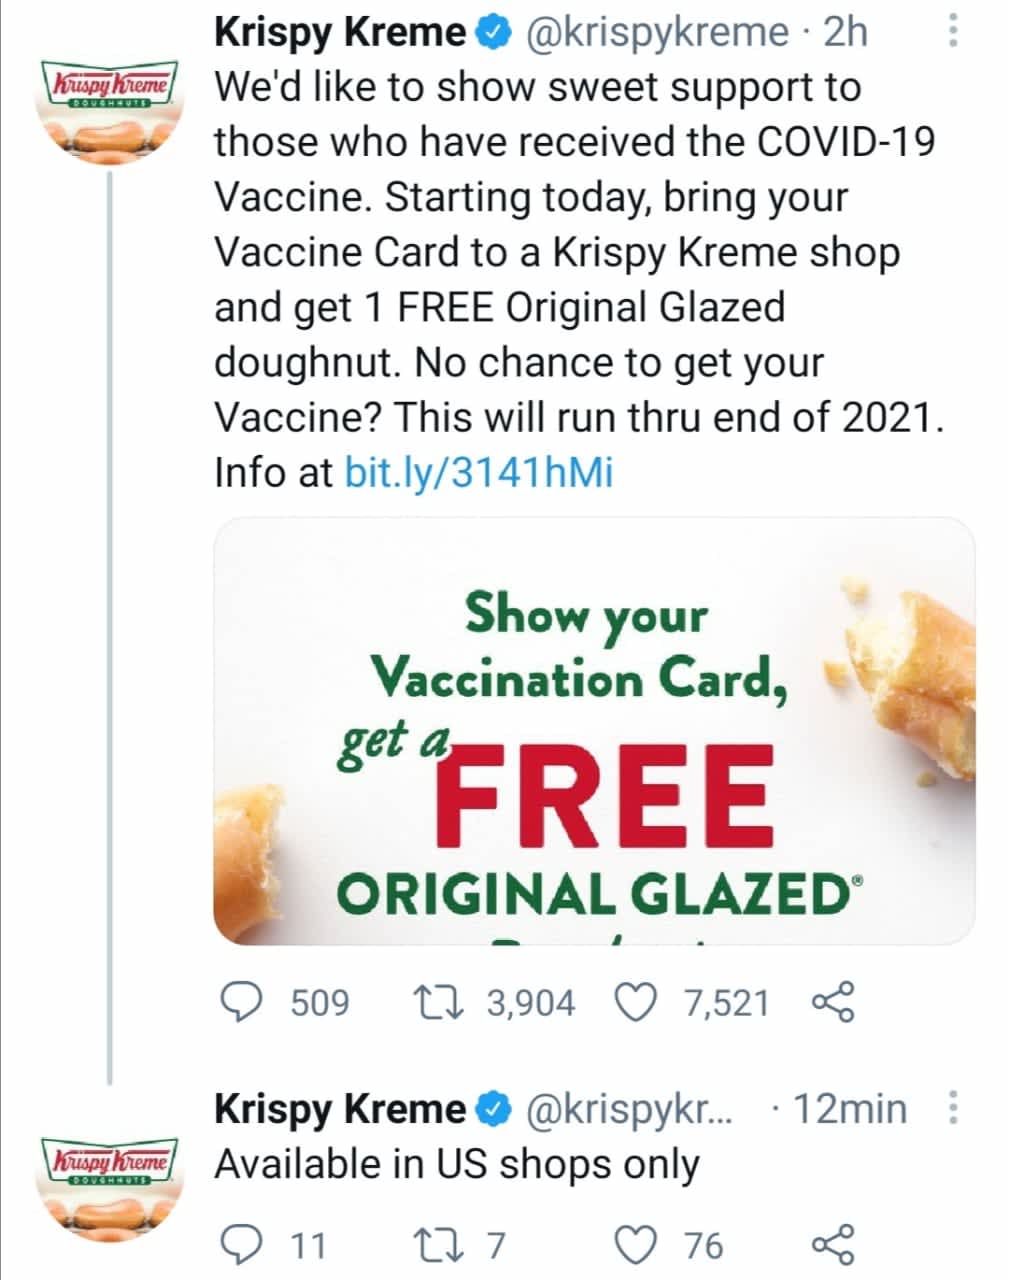Retweet the free doughnut vaccine tweet
Viewport: 1009px width, 1280px height.
coord(437,1002)
